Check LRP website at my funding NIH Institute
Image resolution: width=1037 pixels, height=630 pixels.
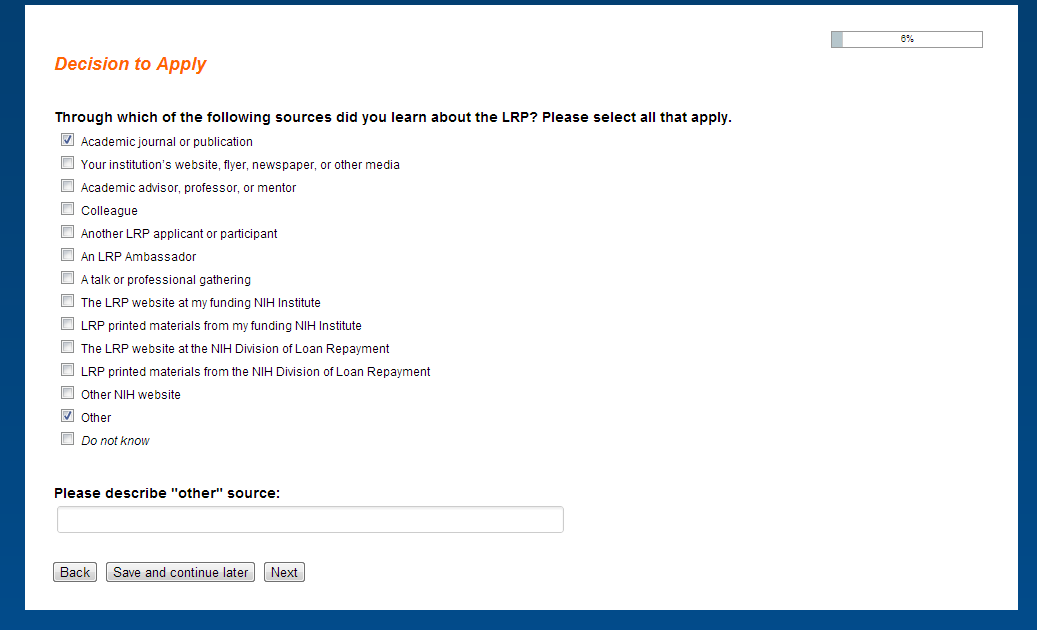(67, 301)
